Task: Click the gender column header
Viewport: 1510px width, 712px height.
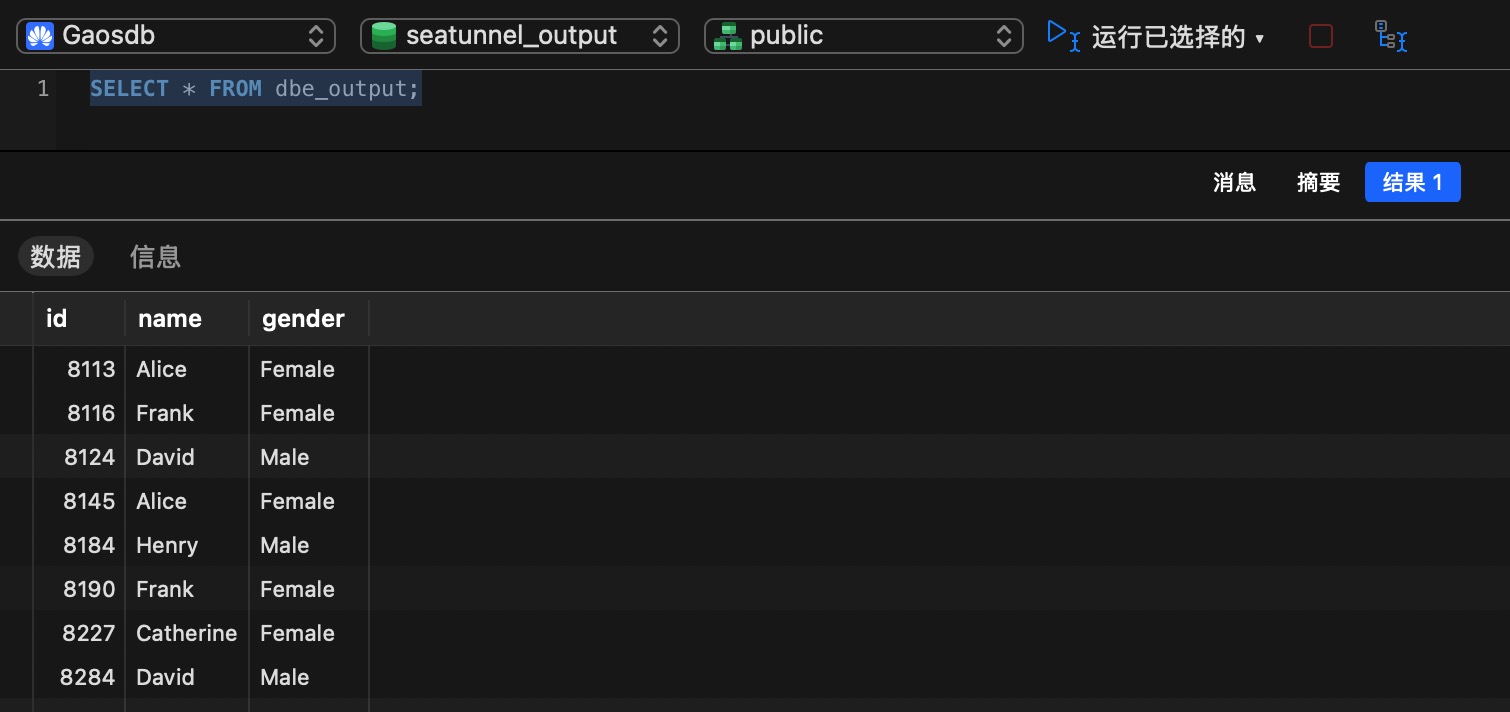Action: tap(303, 319)
